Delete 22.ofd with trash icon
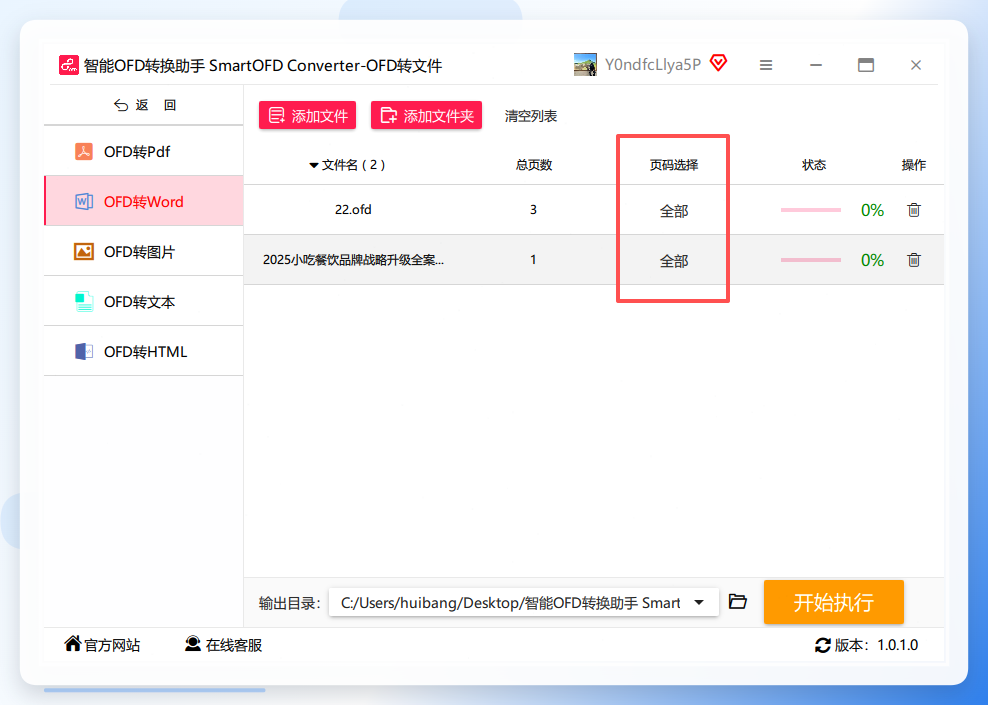Image resolution: width=988 pixels, height=705 pixels. point(914,210)
